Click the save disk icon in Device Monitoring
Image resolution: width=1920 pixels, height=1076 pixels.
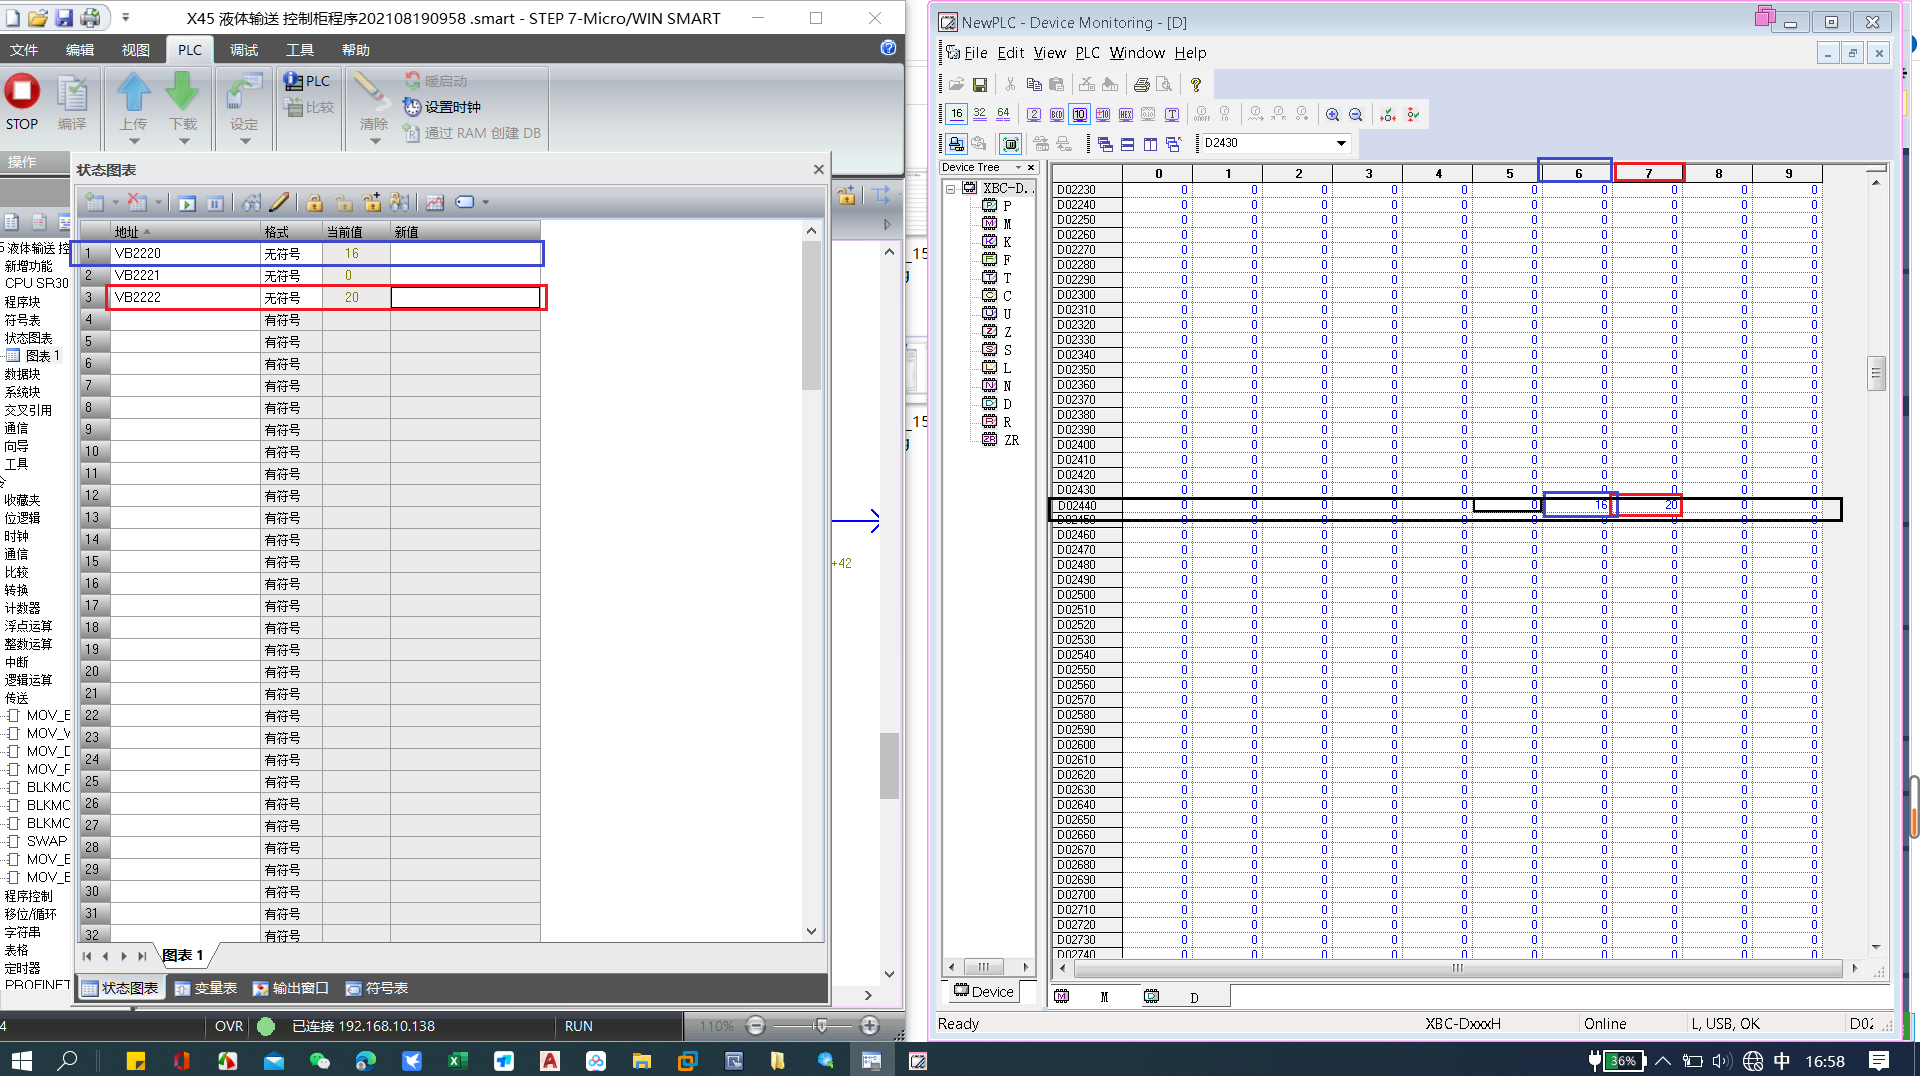(980, 85)
